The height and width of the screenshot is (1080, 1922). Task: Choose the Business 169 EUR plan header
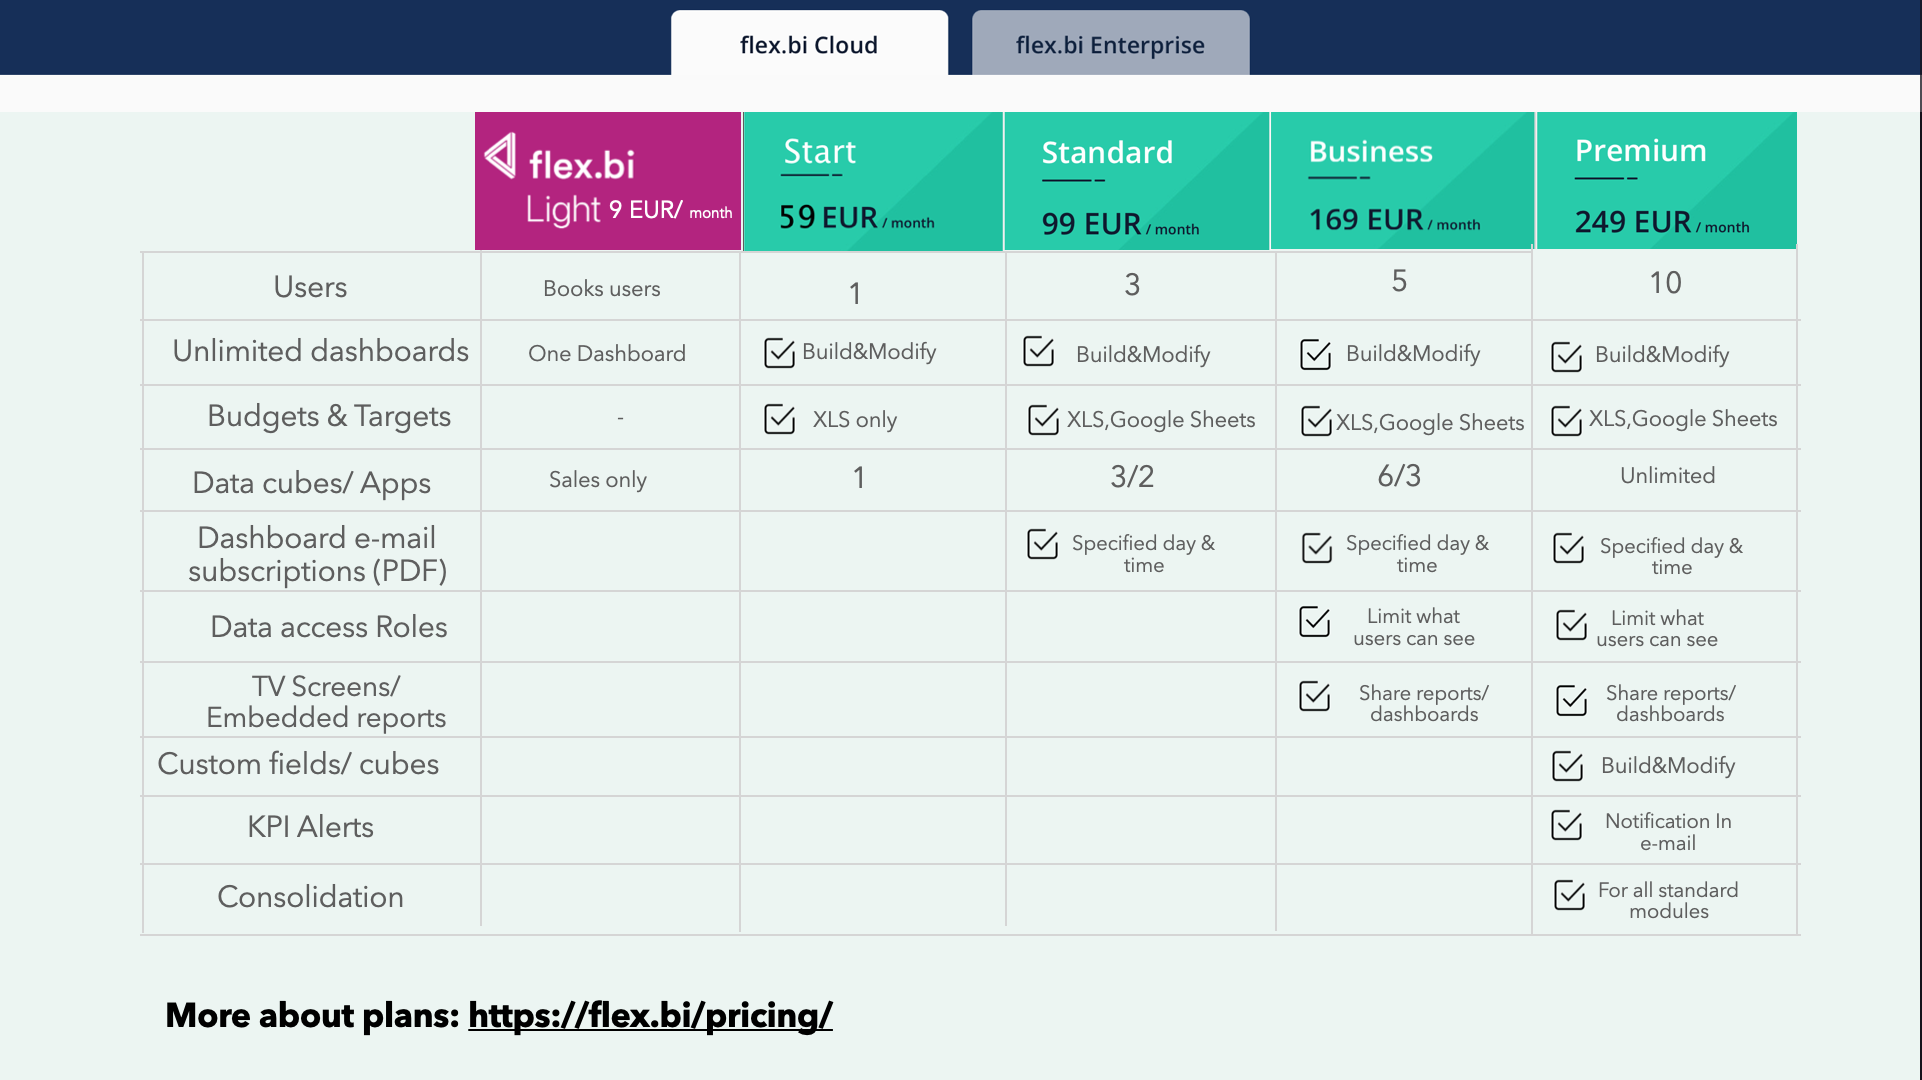pyautogui.click(x=1401, y=181)
